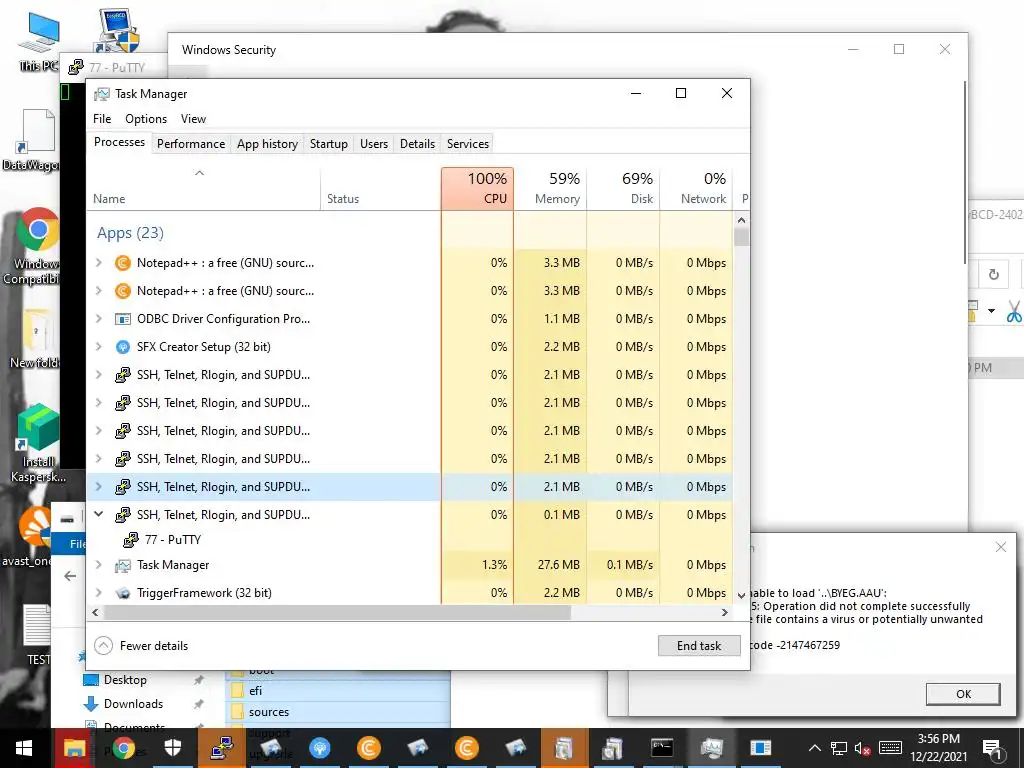The width and height of the screenshot is (1024, 768).
Task: Select the efi folder in File Explorer
Action: click(255, 690)
